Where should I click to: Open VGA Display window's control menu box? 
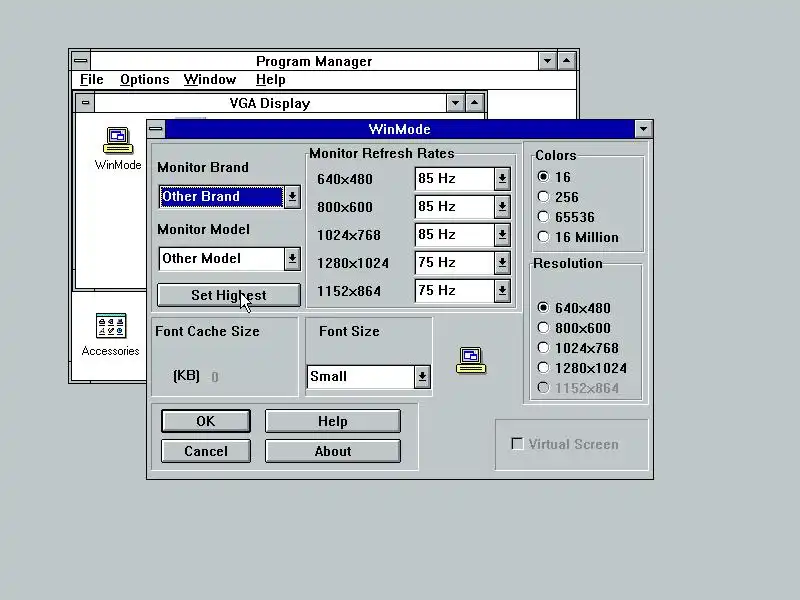coord(85,103)
